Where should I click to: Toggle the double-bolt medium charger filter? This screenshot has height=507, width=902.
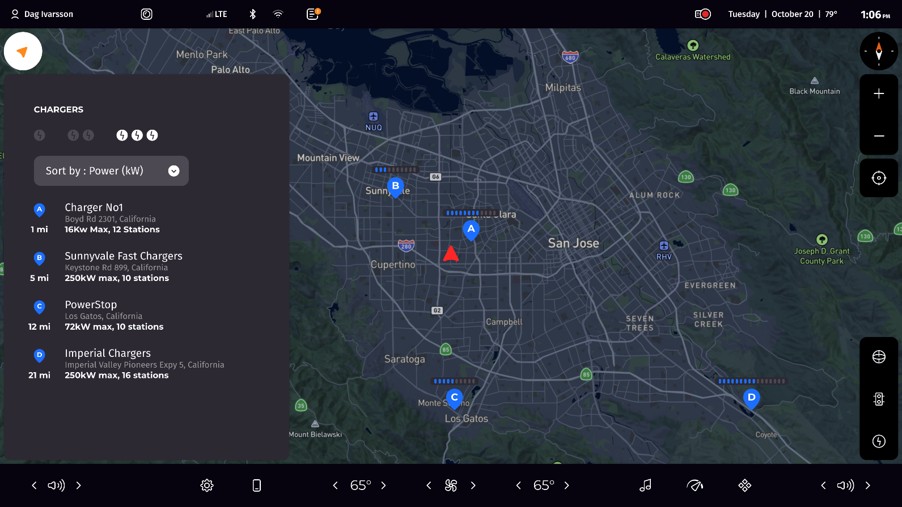click(x=80, y=135)
